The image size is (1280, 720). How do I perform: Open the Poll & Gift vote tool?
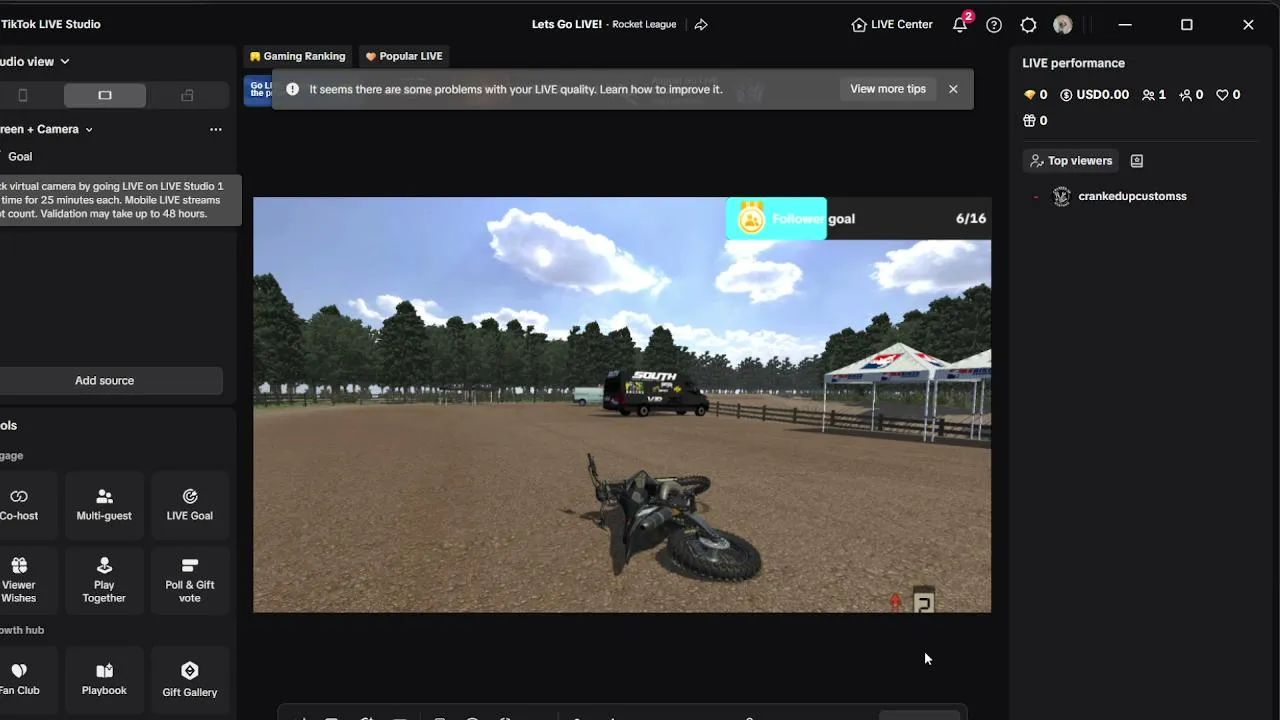(190, 580)
